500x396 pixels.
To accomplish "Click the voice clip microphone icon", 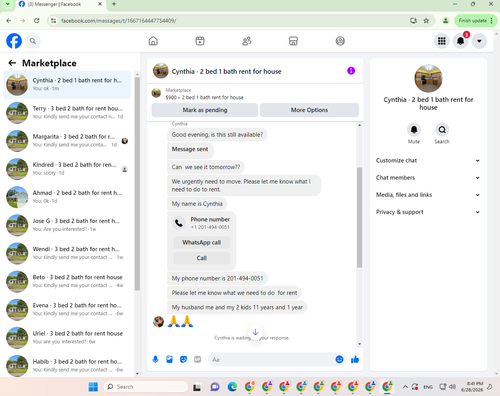I will (155, 359).
